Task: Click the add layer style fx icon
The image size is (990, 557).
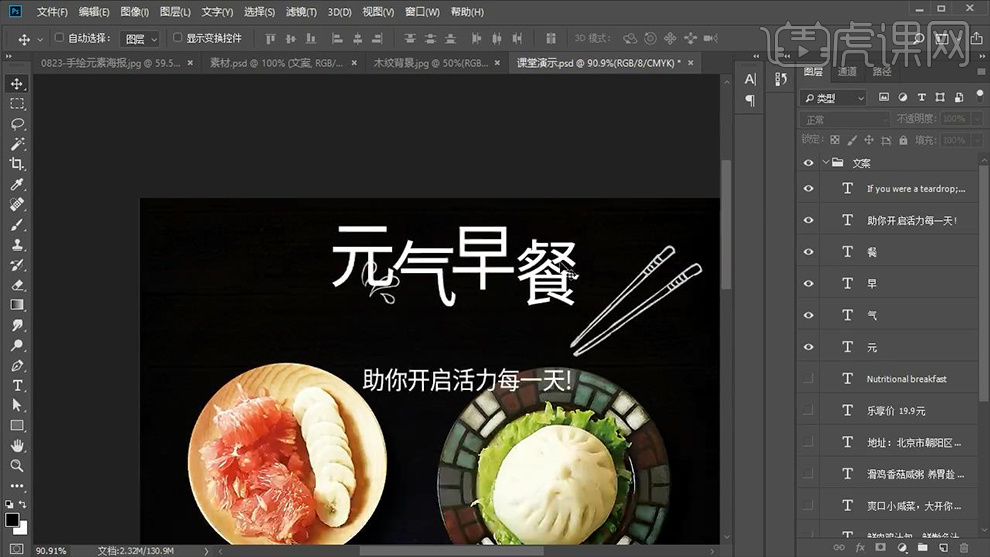Action: pyautogui.click(x=860, y=548)
